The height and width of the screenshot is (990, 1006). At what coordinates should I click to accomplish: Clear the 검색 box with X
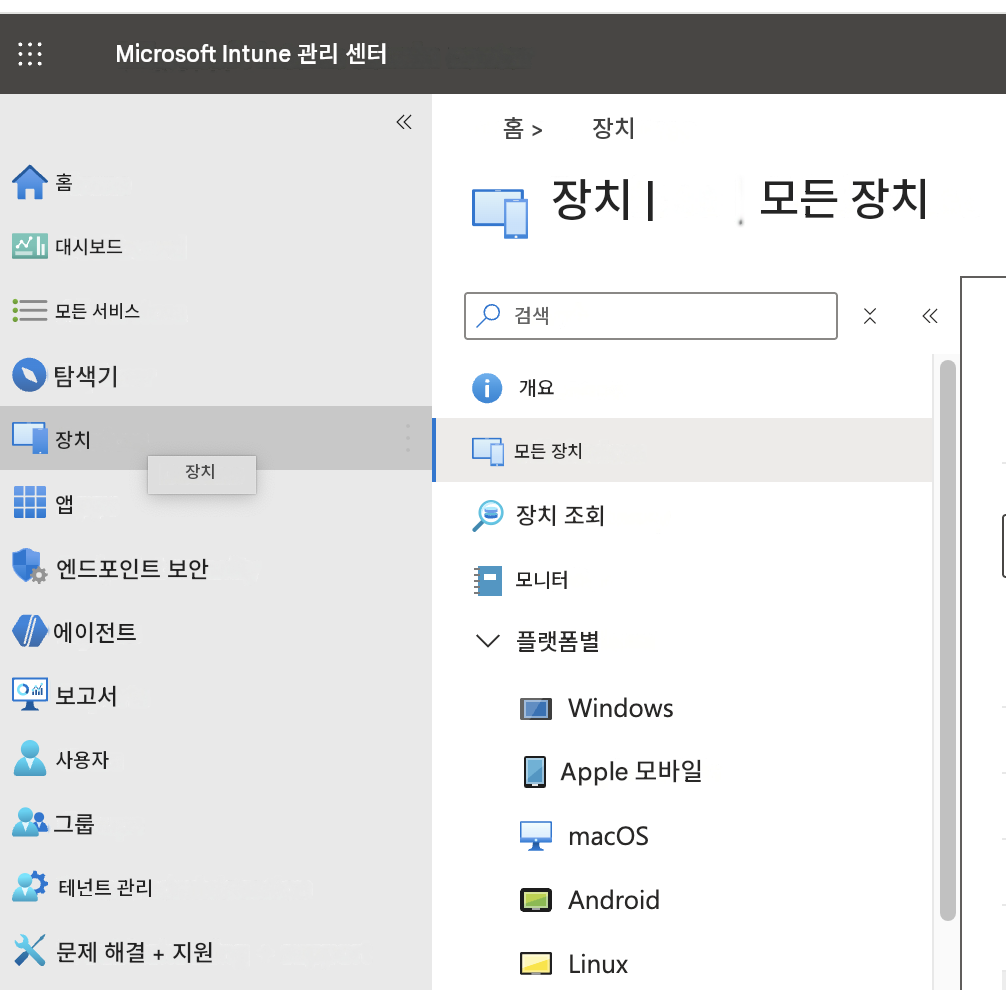[x=870, y=316]
